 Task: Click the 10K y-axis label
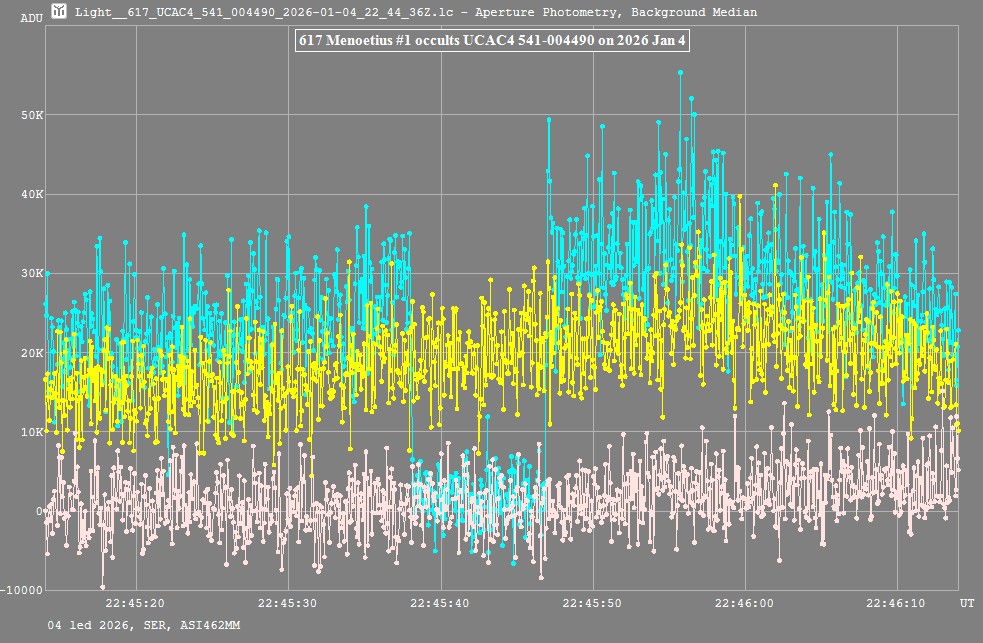[x=32, y=432]
